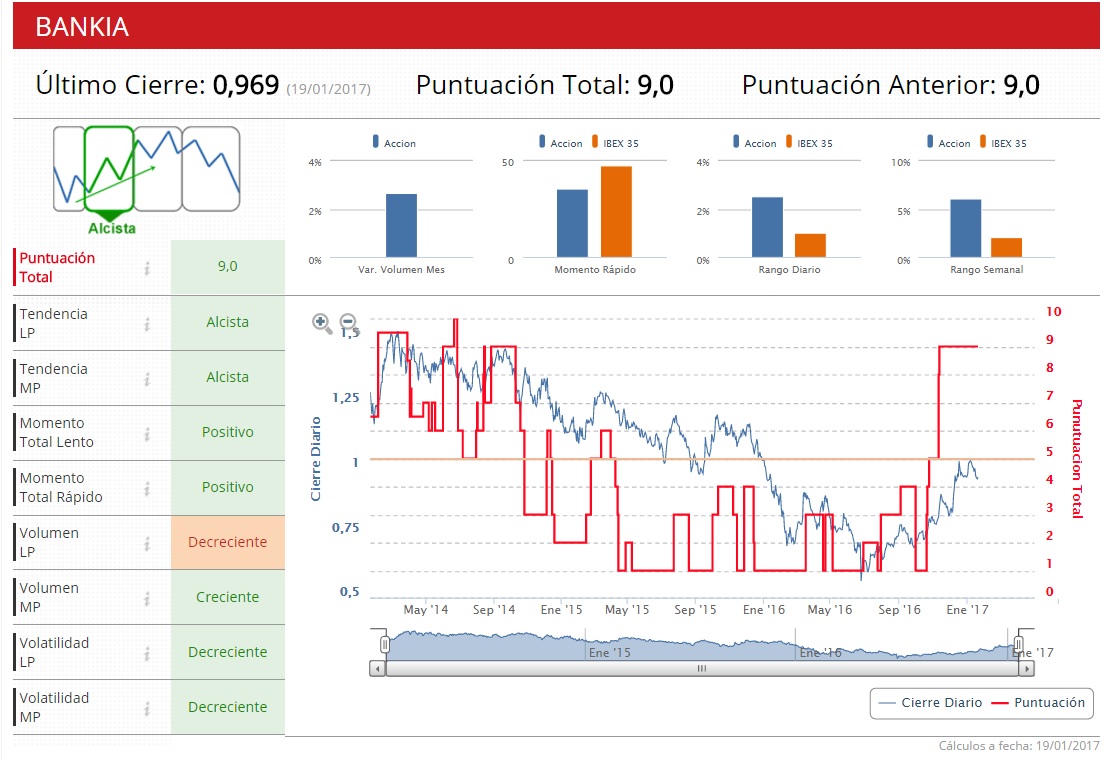Toggle Accion legend in Rango Diario chart

755,142
